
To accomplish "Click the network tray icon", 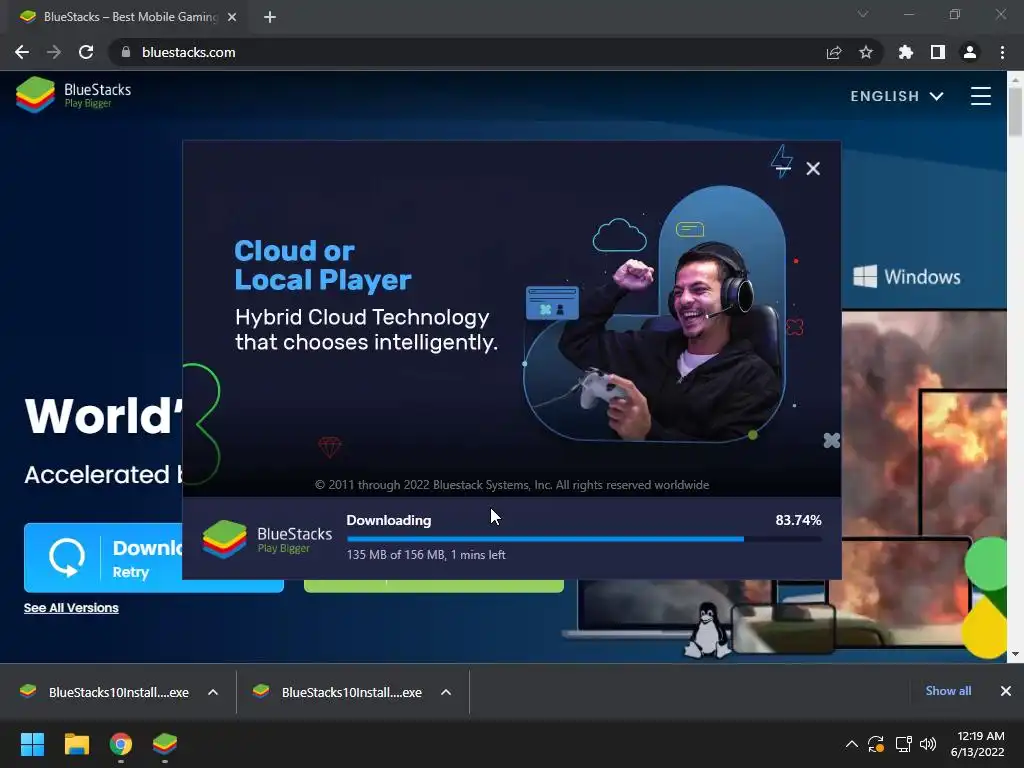I will 903,744.
